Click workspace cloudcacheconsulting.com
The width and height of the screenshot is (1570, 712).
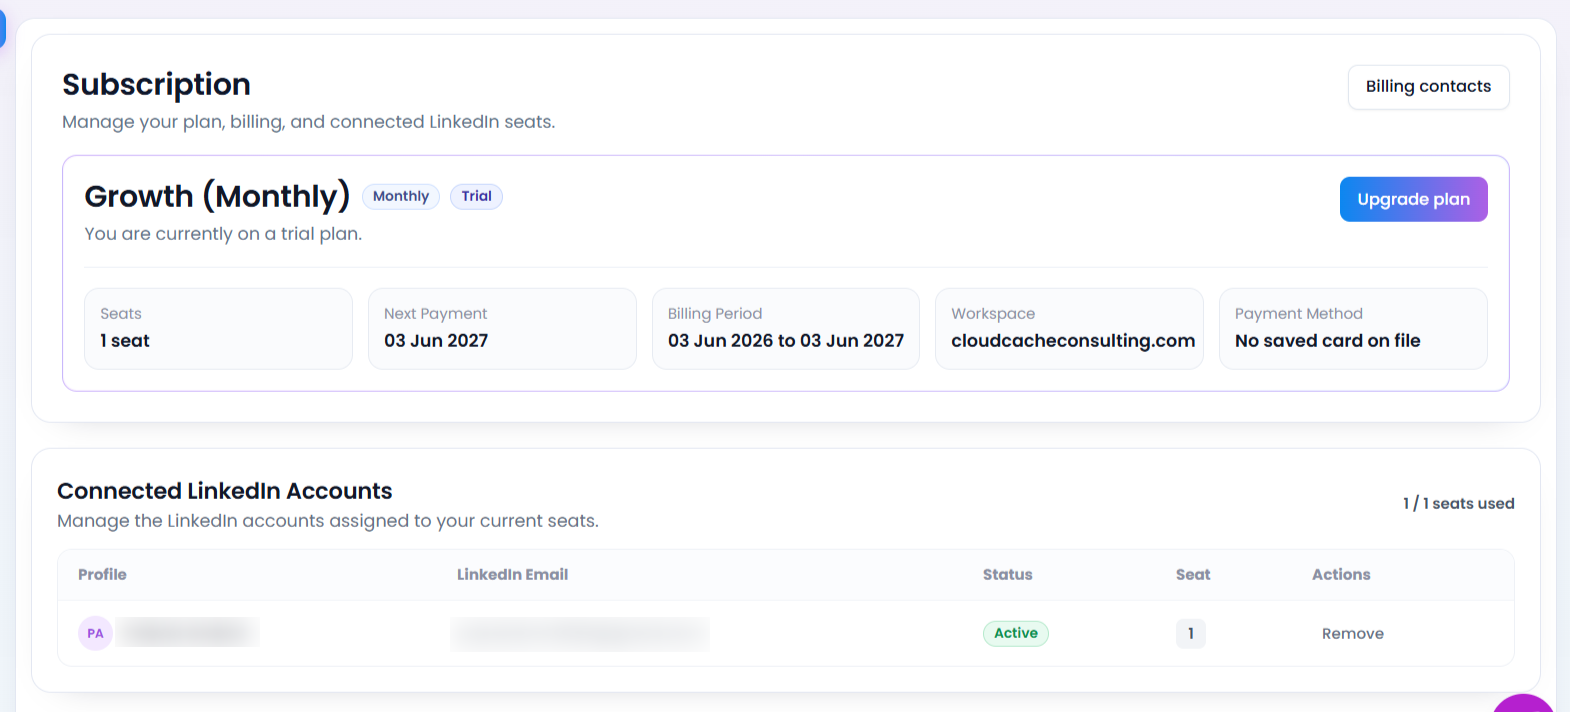tap(1073, 341)
